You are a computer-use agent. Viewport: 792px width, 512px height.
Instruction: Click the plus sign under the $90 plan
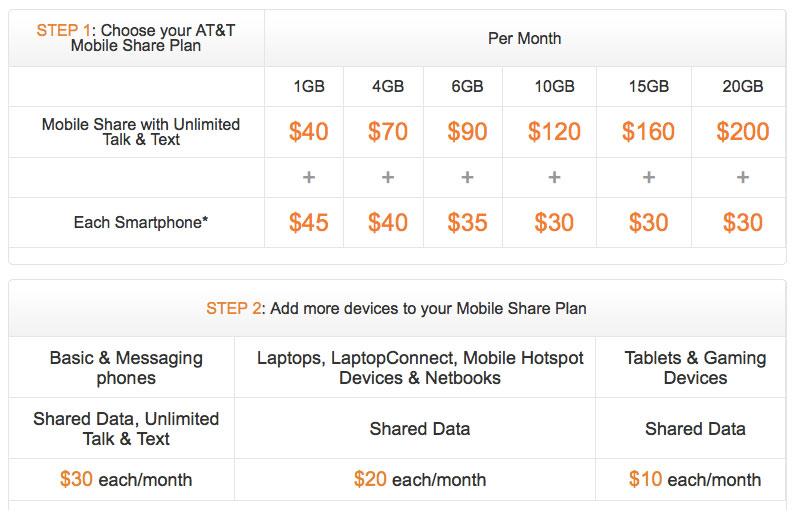[467, 177]
